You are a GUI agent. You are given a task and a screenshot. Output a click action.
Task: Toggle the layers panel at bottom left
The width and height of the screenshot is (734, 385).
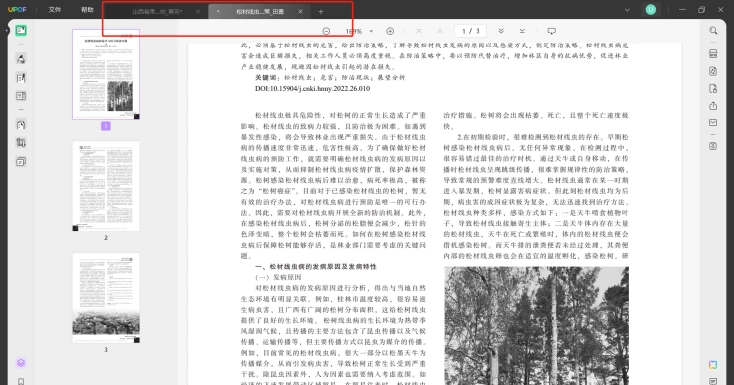(21, 363)
